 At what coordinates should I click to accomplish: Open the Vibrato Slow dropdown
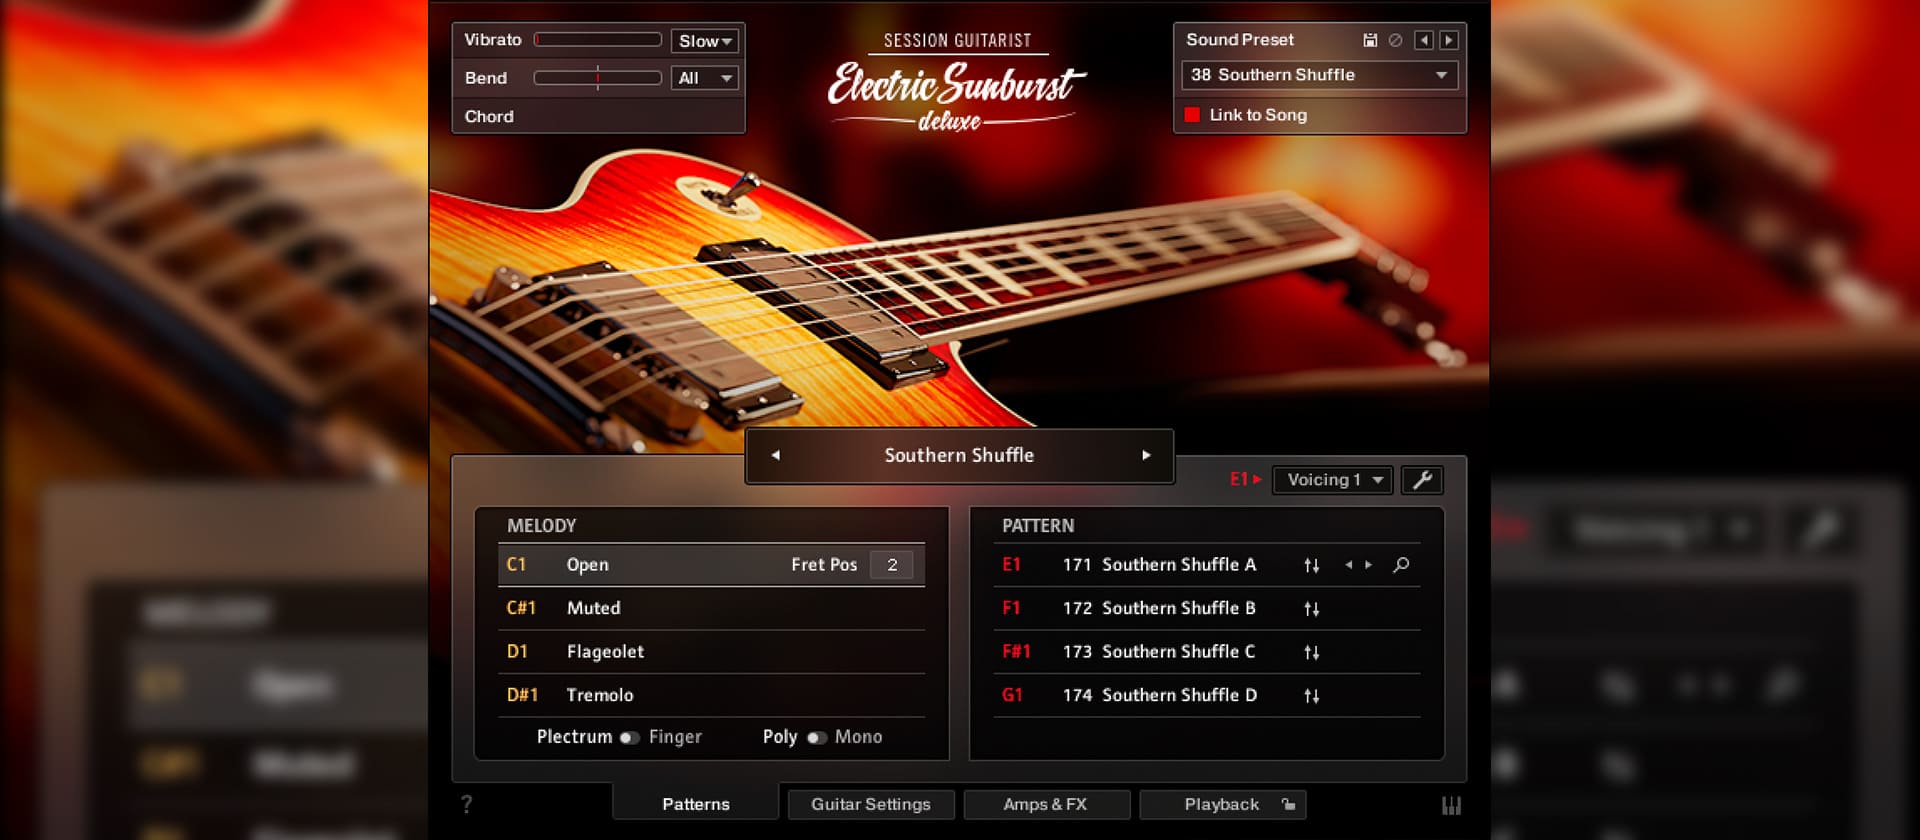[705, 41]
